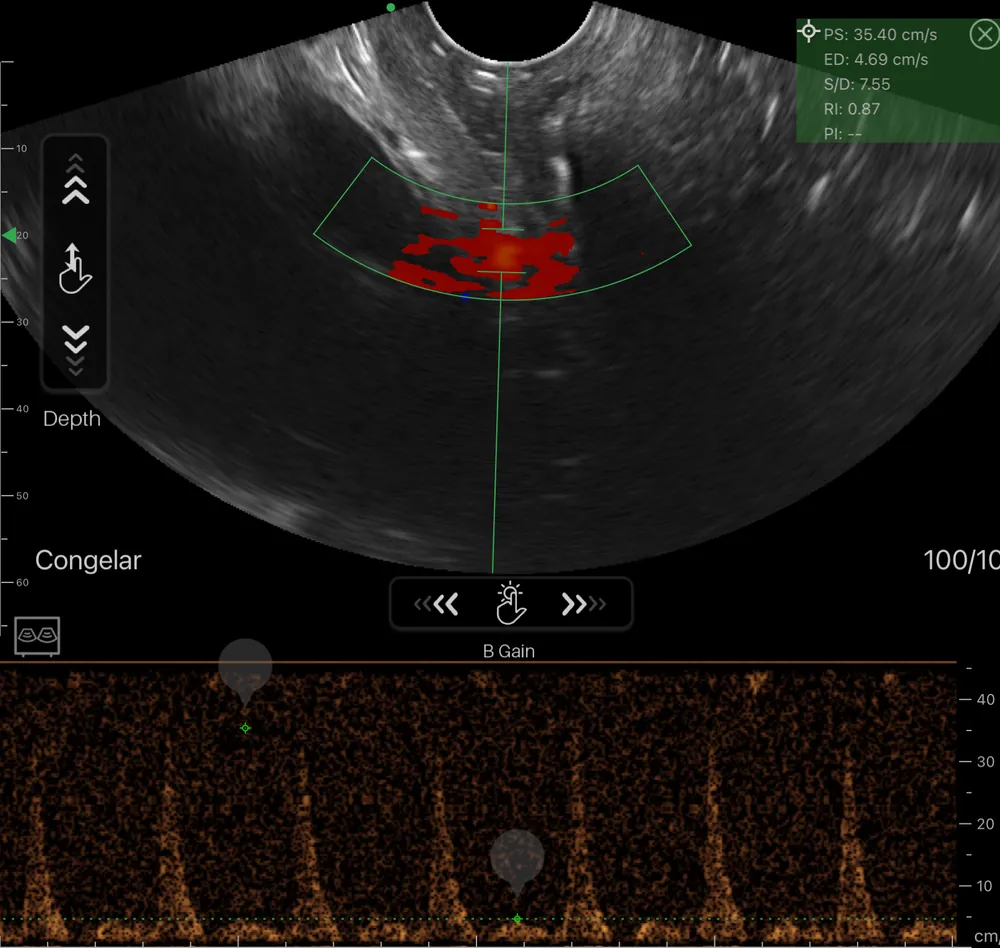This screenshot has height=948, width=1000.
Task: Click the B Gain label
Action: pos(509,651)
